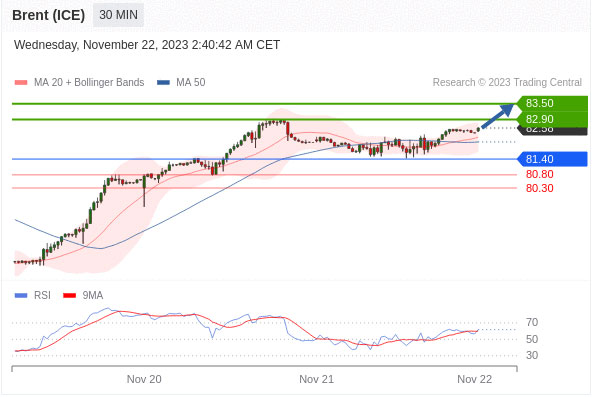Toggle the MA 20 + Bollinger Bands legend label
This screenshot has width=594, height=397.
tap(89, 83)
